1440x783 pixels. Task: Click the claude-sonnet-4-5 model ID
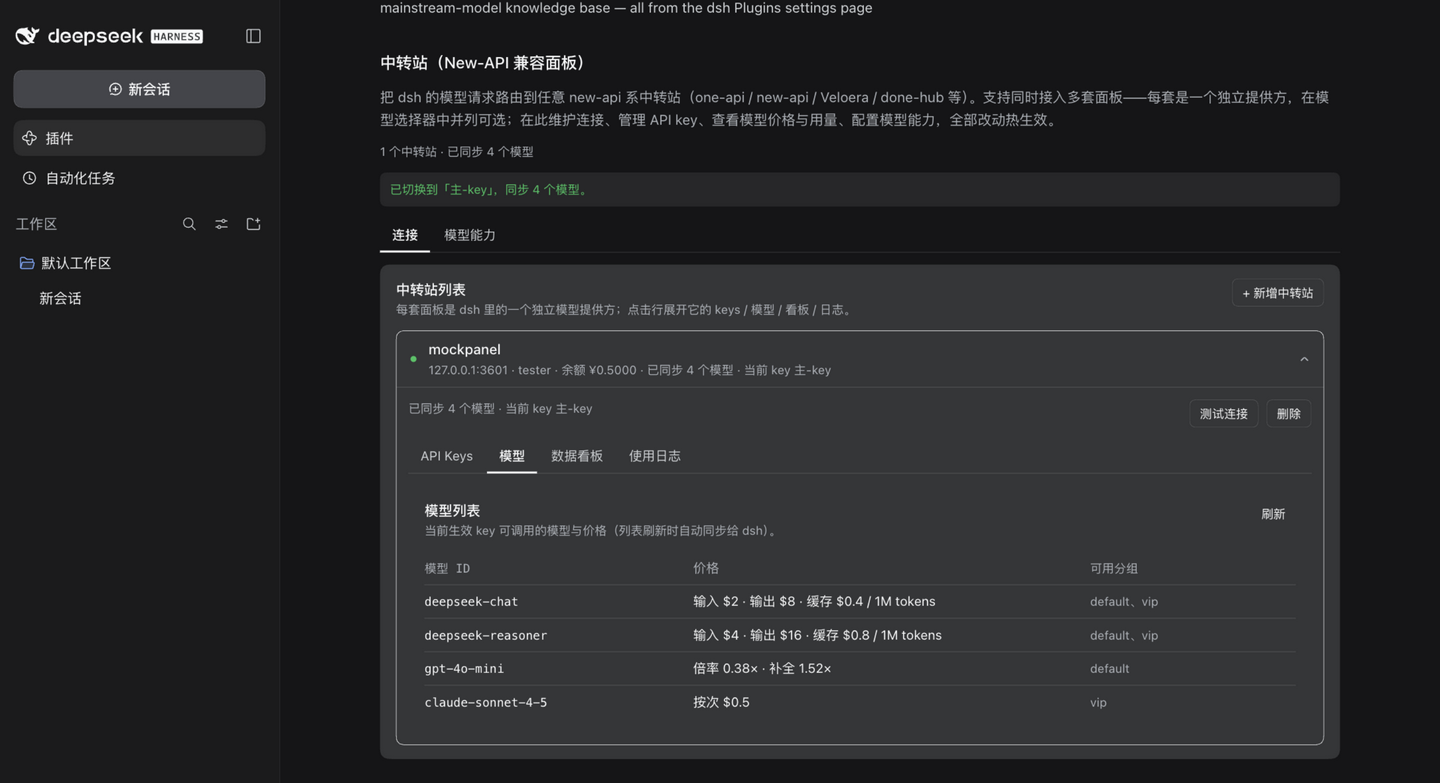click(486, 702)
